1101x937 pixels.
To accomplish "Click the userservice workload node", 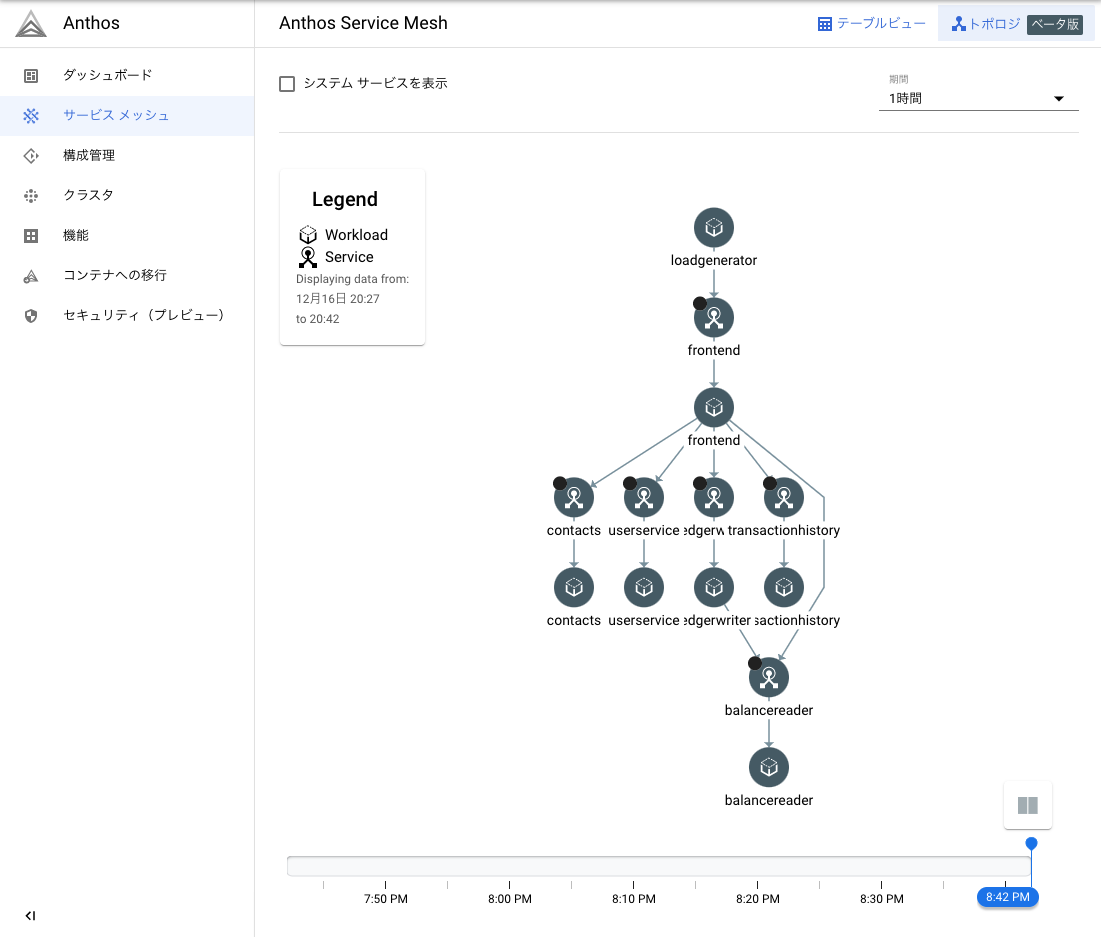I will click(644, 587).
